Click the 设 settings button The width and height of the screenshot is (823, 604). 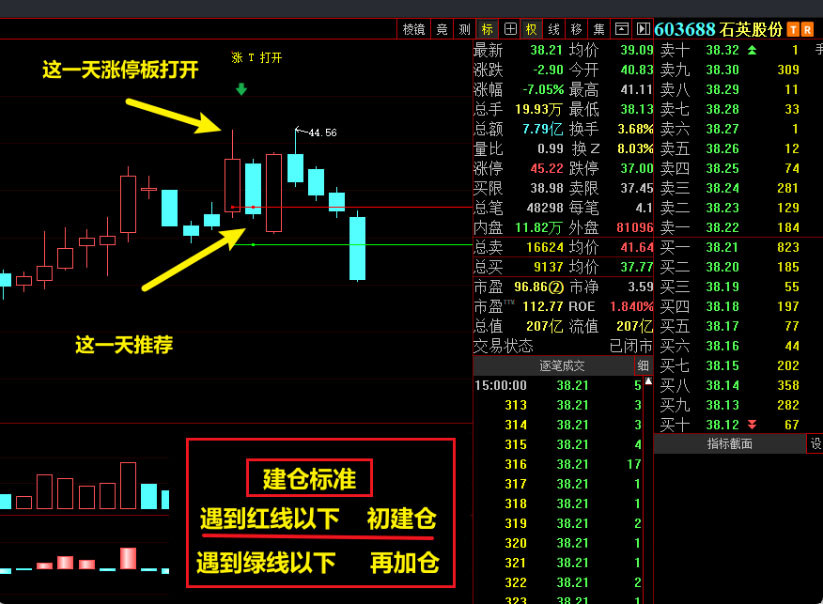coord(815,444)
